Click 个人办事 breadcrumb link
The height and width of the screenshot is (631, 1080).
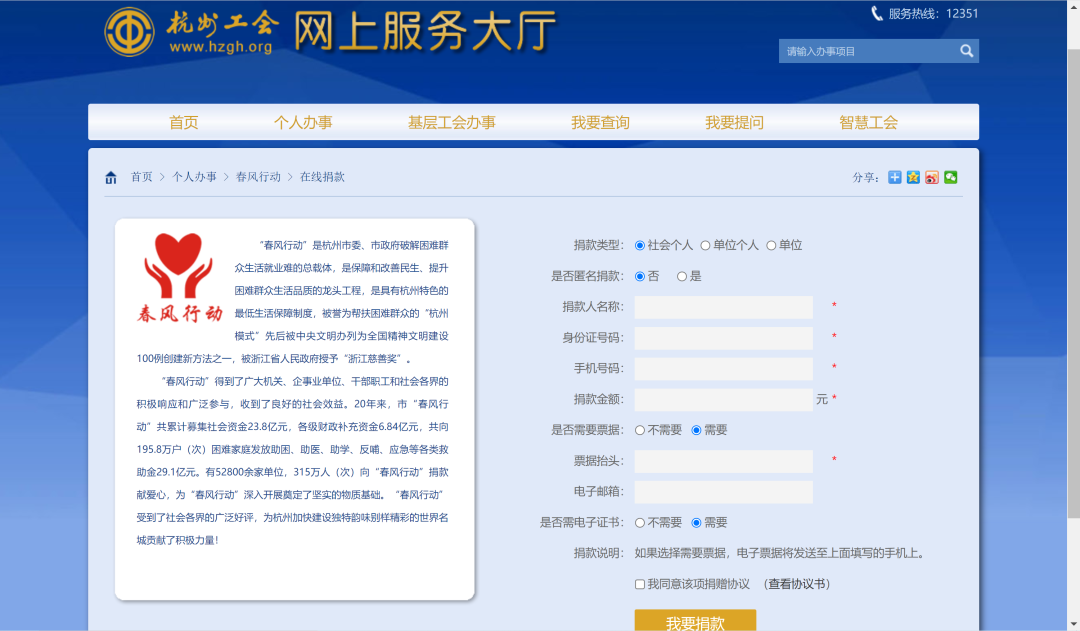194,177
